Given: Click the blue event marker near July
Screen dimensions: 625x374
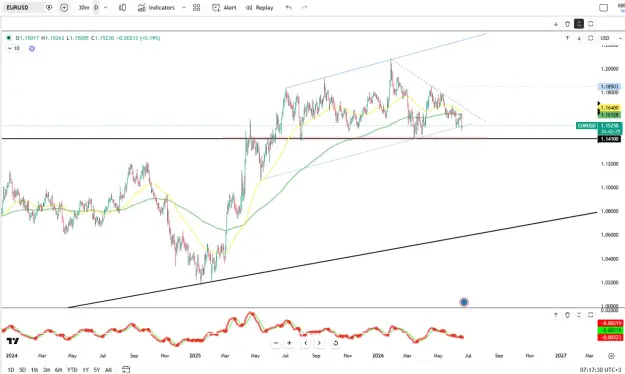Looking at the screenshot, I should [464, 302].
